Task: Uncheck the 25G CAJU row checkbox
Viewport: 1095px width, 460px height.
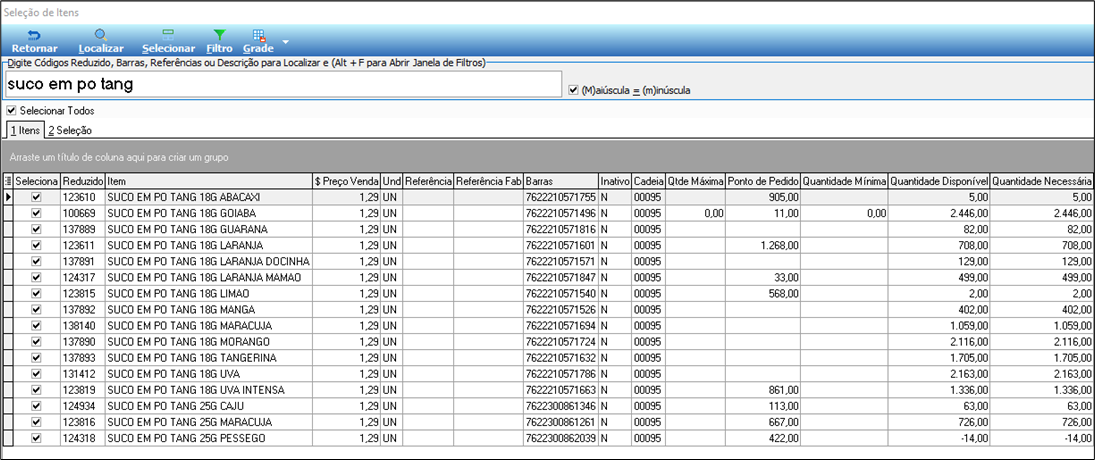Action: pos(36,406)
